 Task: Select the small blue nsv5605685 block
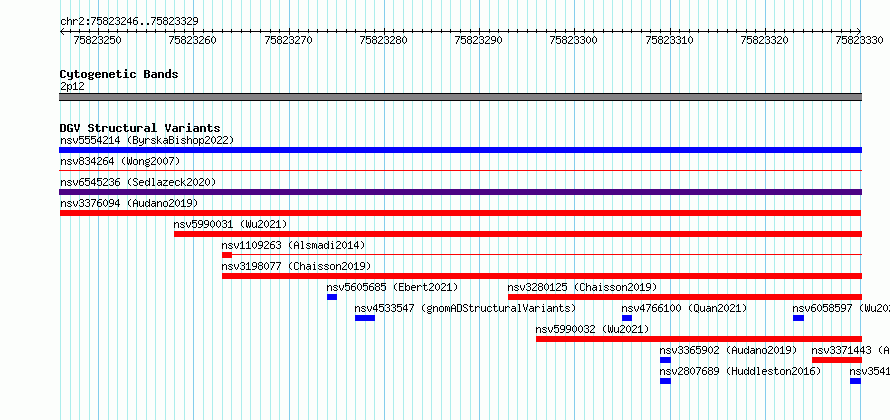pyautogui.click(x=332, y=297)
